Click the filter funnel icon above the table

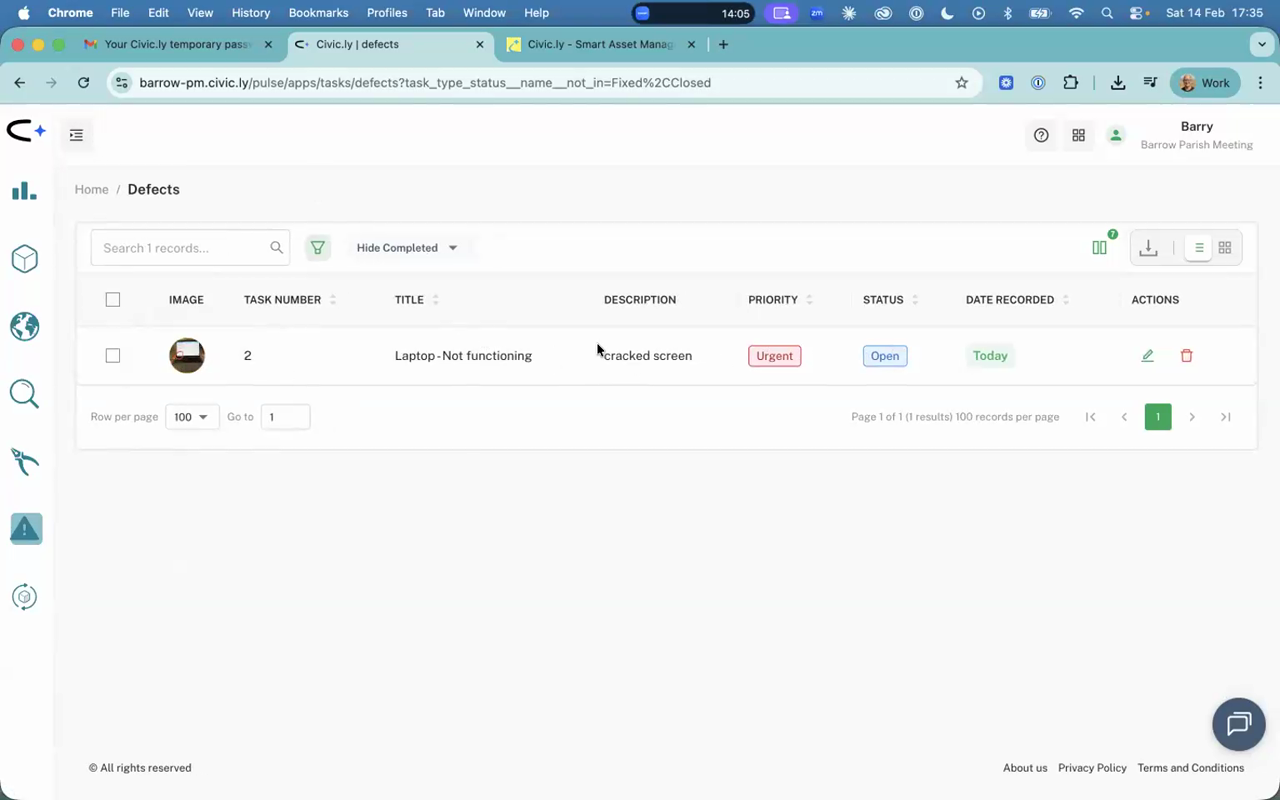318,247
